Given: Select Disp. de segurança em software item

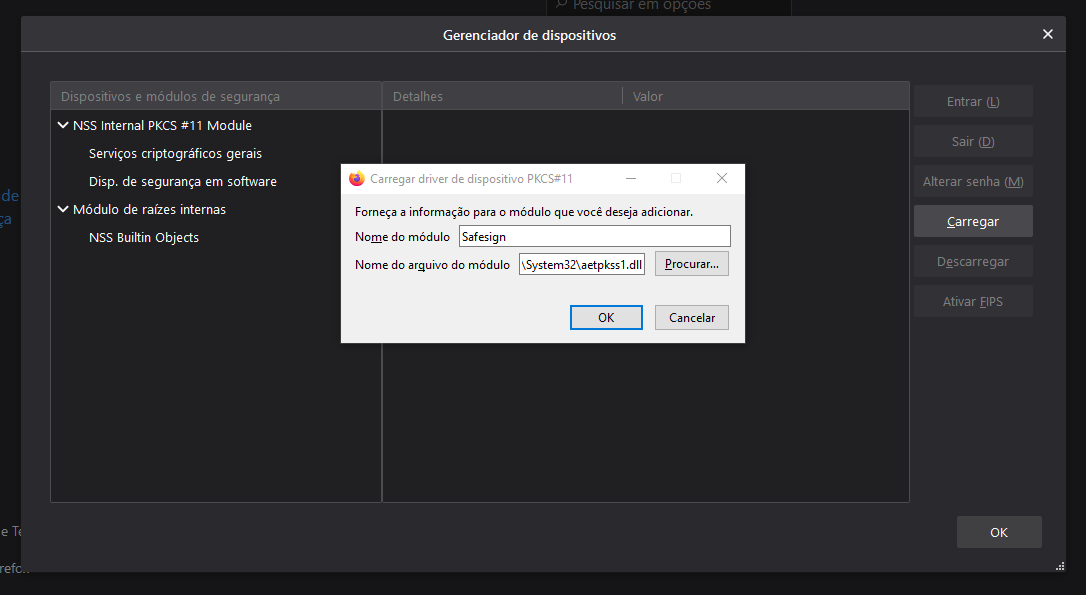Looking at the screenshot, I should (x=182, y=181).
